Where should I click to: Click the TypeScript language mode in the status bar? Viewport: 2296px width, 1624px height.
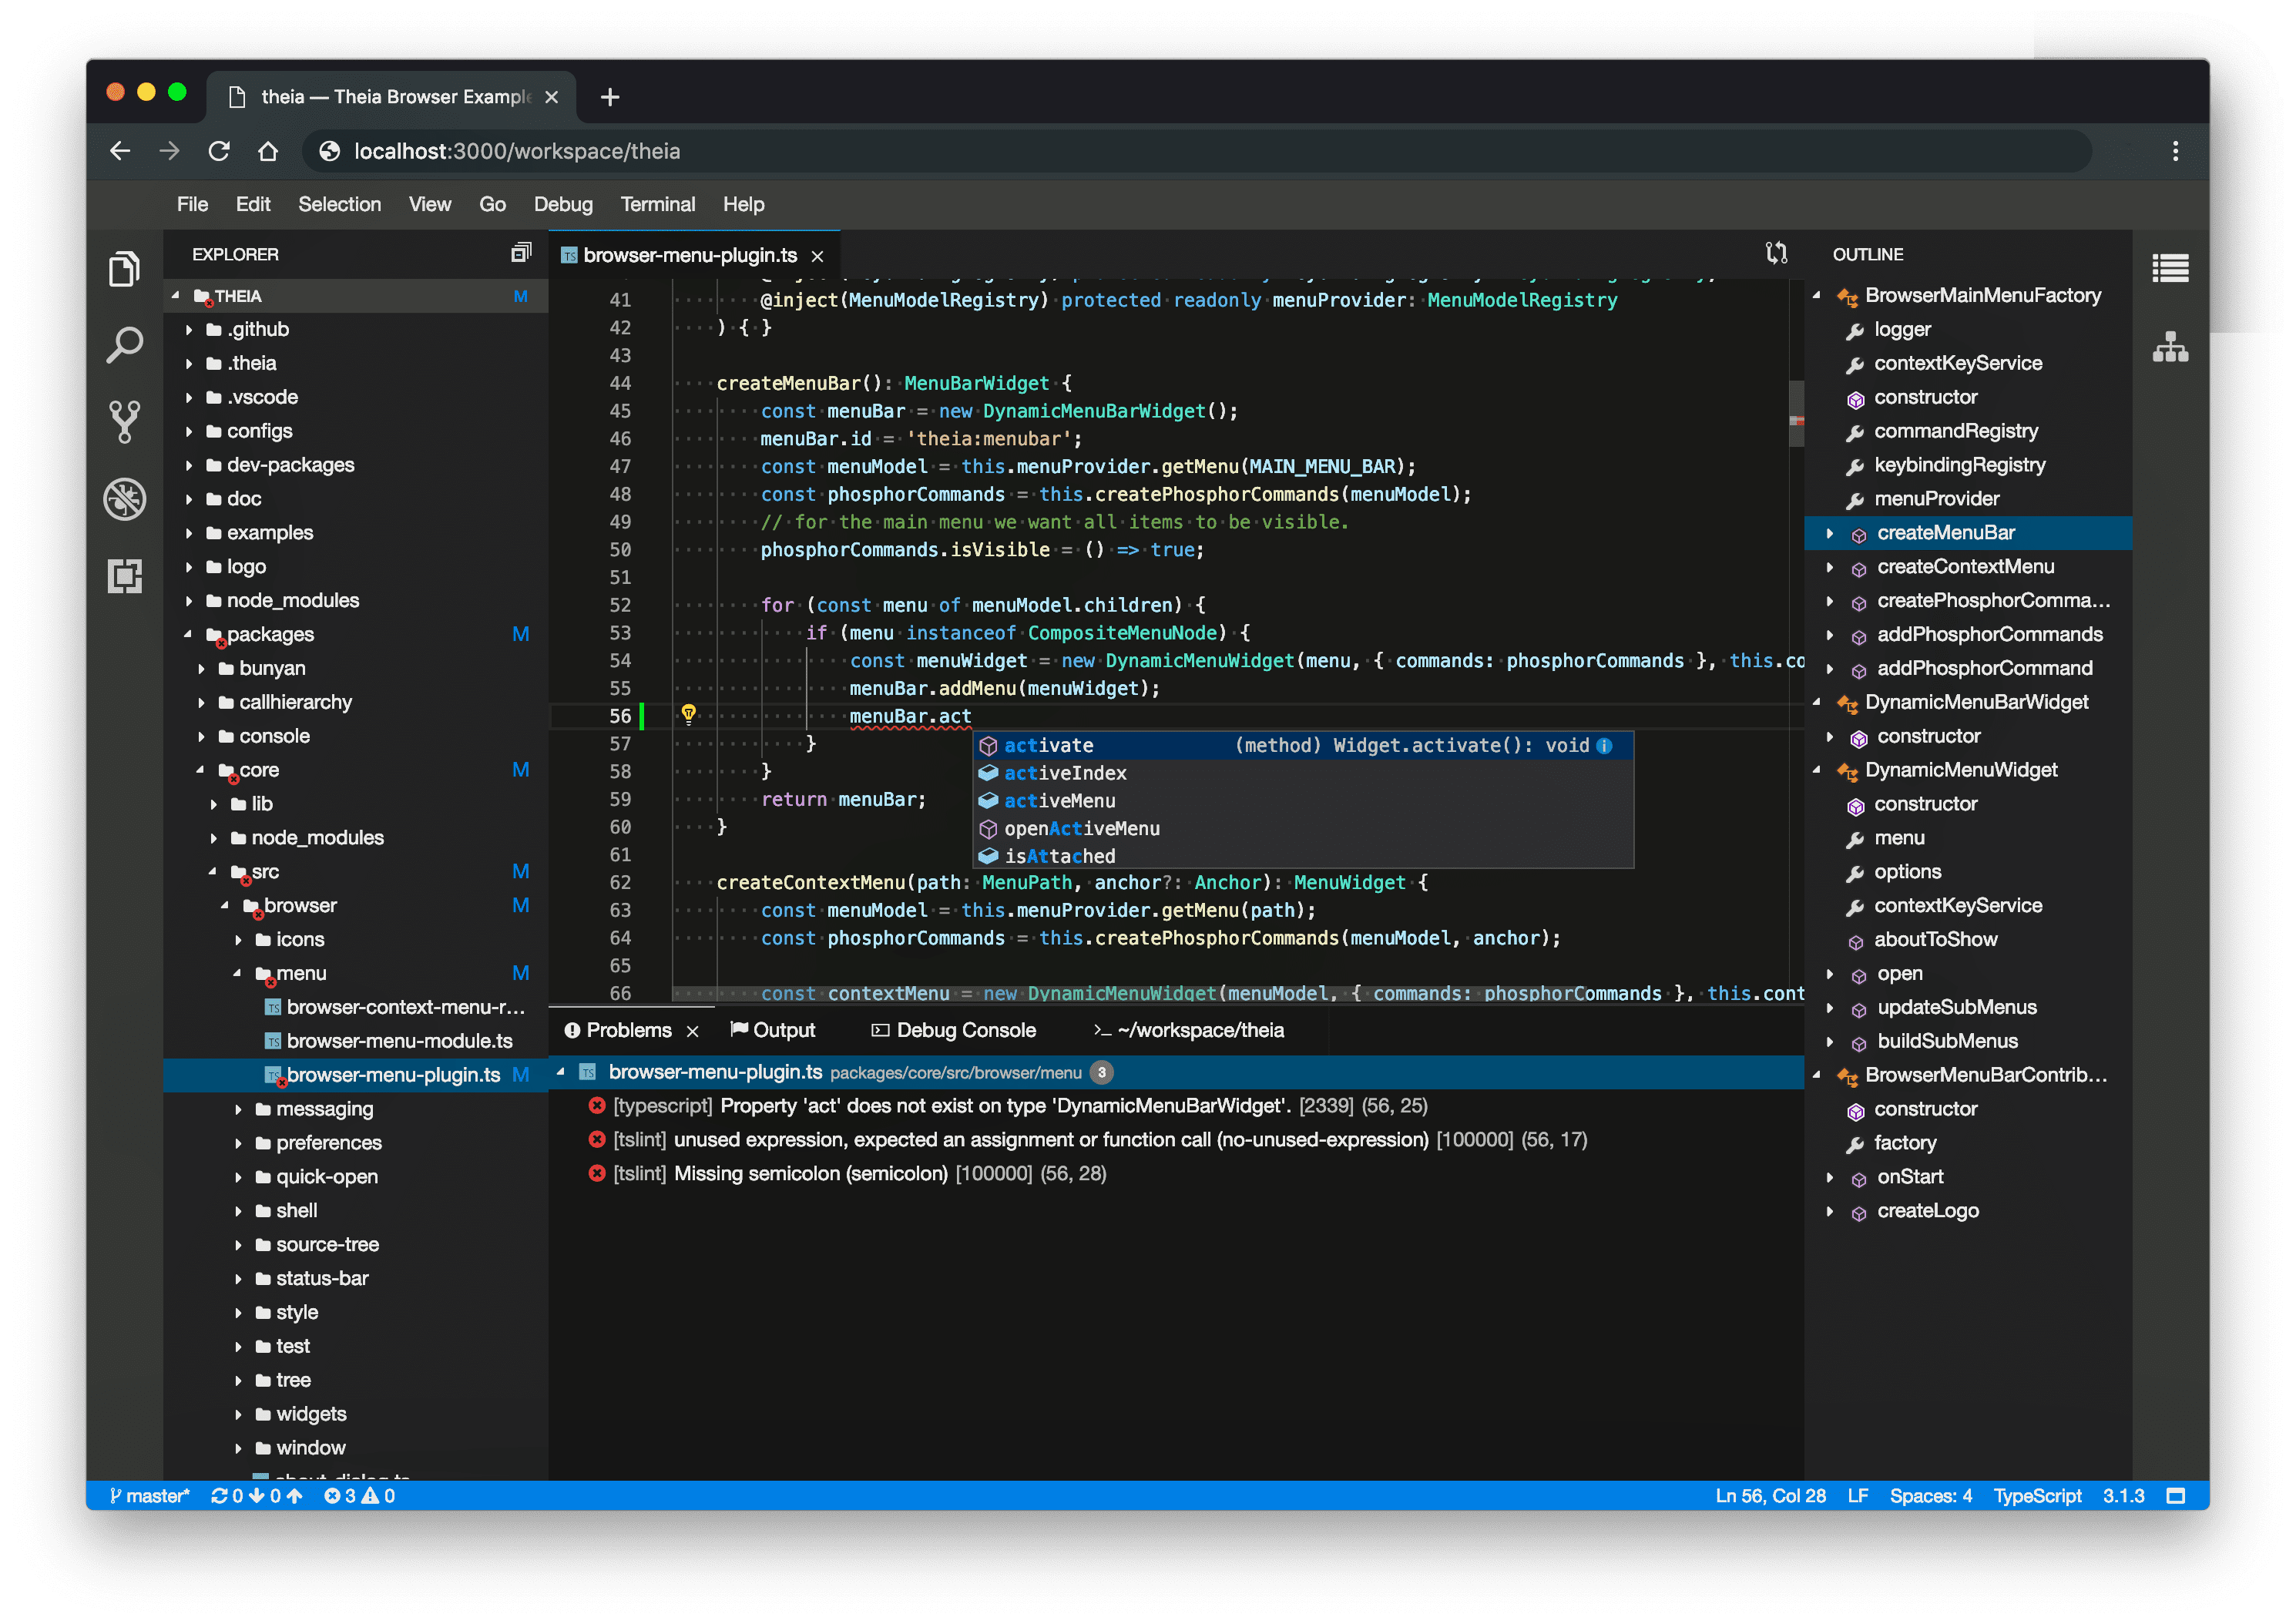click(2037, 1496)
